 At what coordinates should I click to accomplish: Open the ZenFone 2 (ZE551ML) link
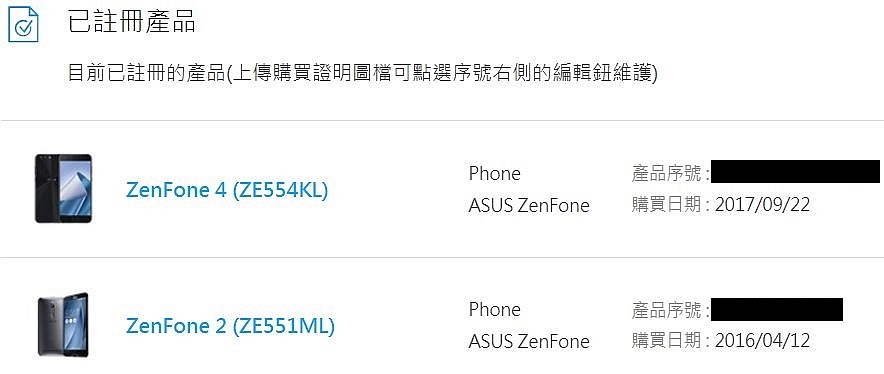pyautogui.click(x=230, y=325)
